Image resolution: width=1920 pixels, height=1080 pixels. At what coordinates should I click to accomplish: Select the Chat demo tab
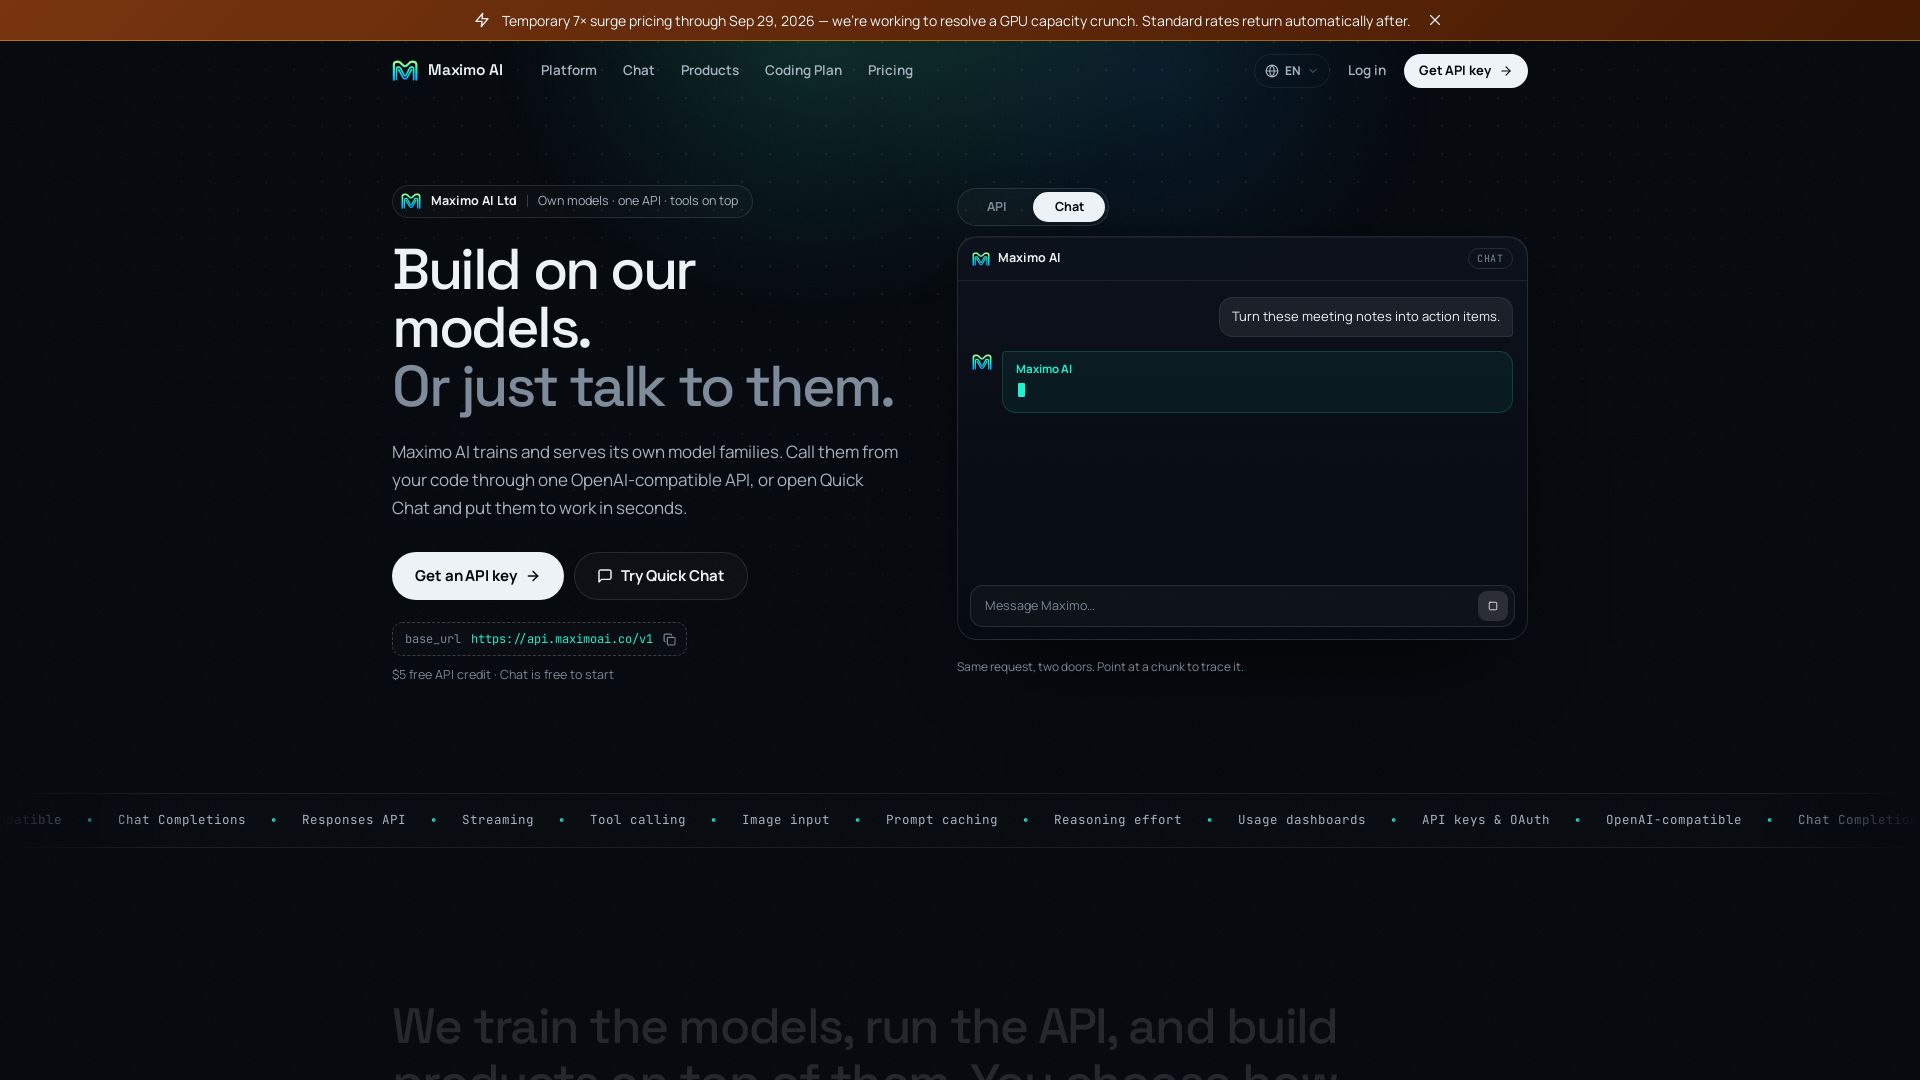[1069, 207]
